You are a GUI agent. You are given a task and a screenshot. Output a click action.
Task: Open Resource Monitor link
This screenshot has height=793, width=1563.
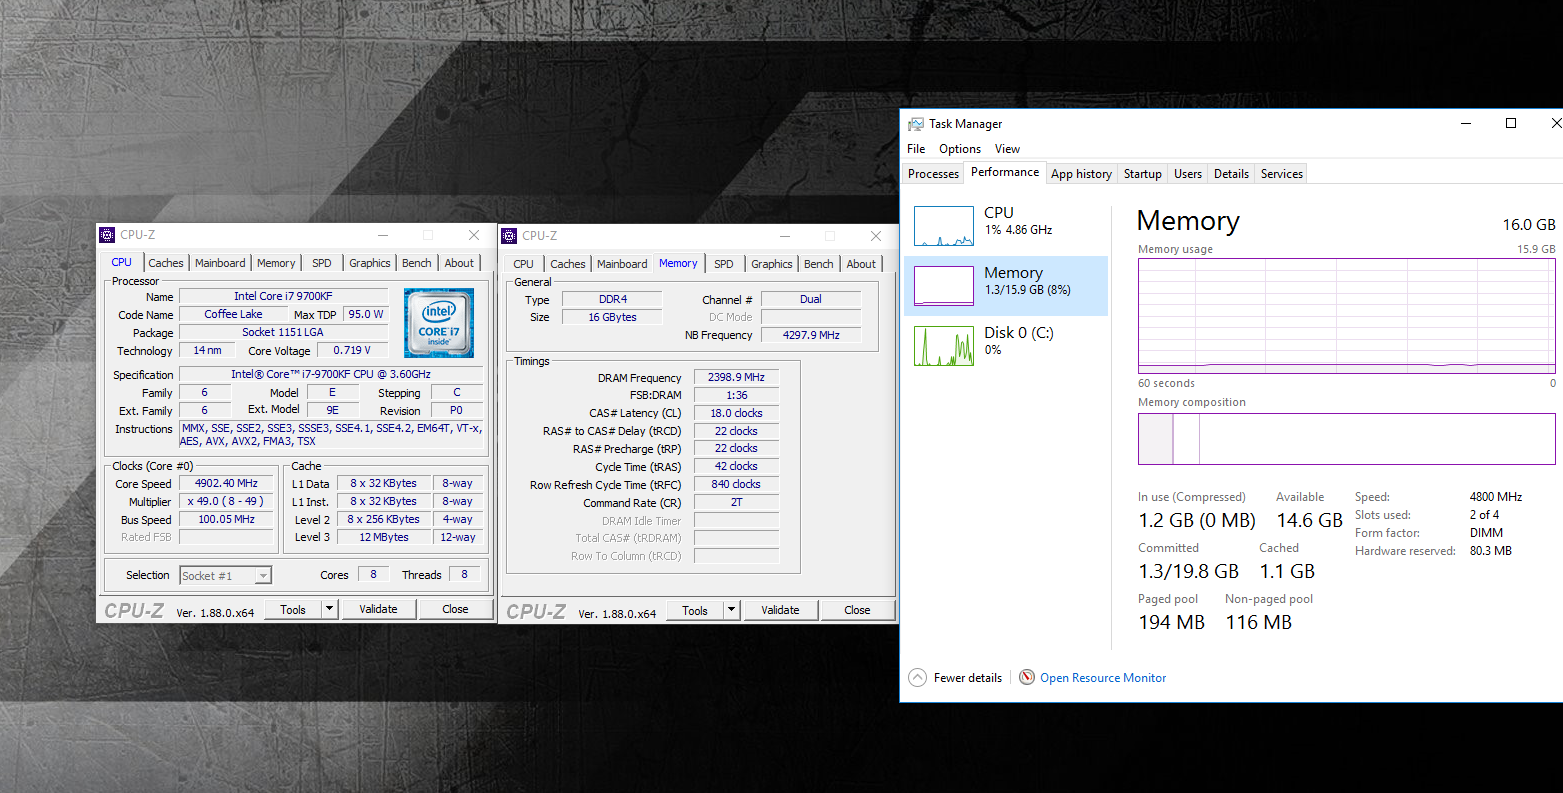[1103, 678]
